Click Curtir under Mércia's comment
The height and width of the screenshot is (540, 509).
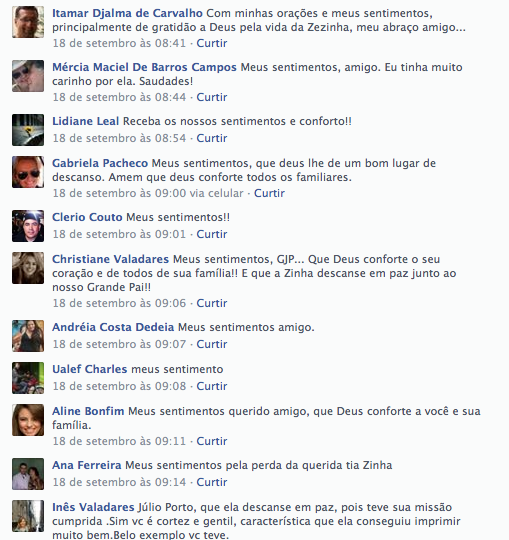click(x=212, y=97)
